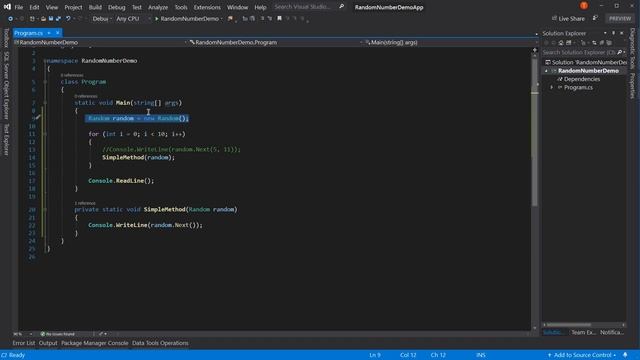Click the screwdriver quick-action icon on line 9
Image resolution: width=640 pixels, height=360 pixels.
38,118
